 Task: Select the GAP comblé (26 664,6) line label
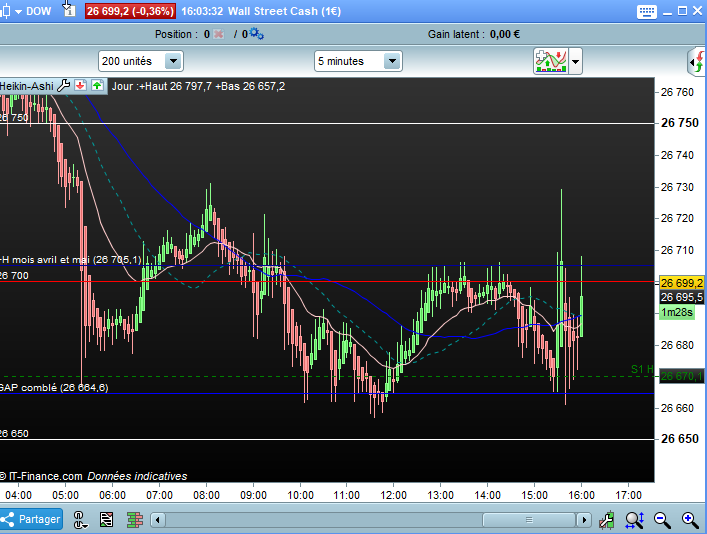point(54,387)
